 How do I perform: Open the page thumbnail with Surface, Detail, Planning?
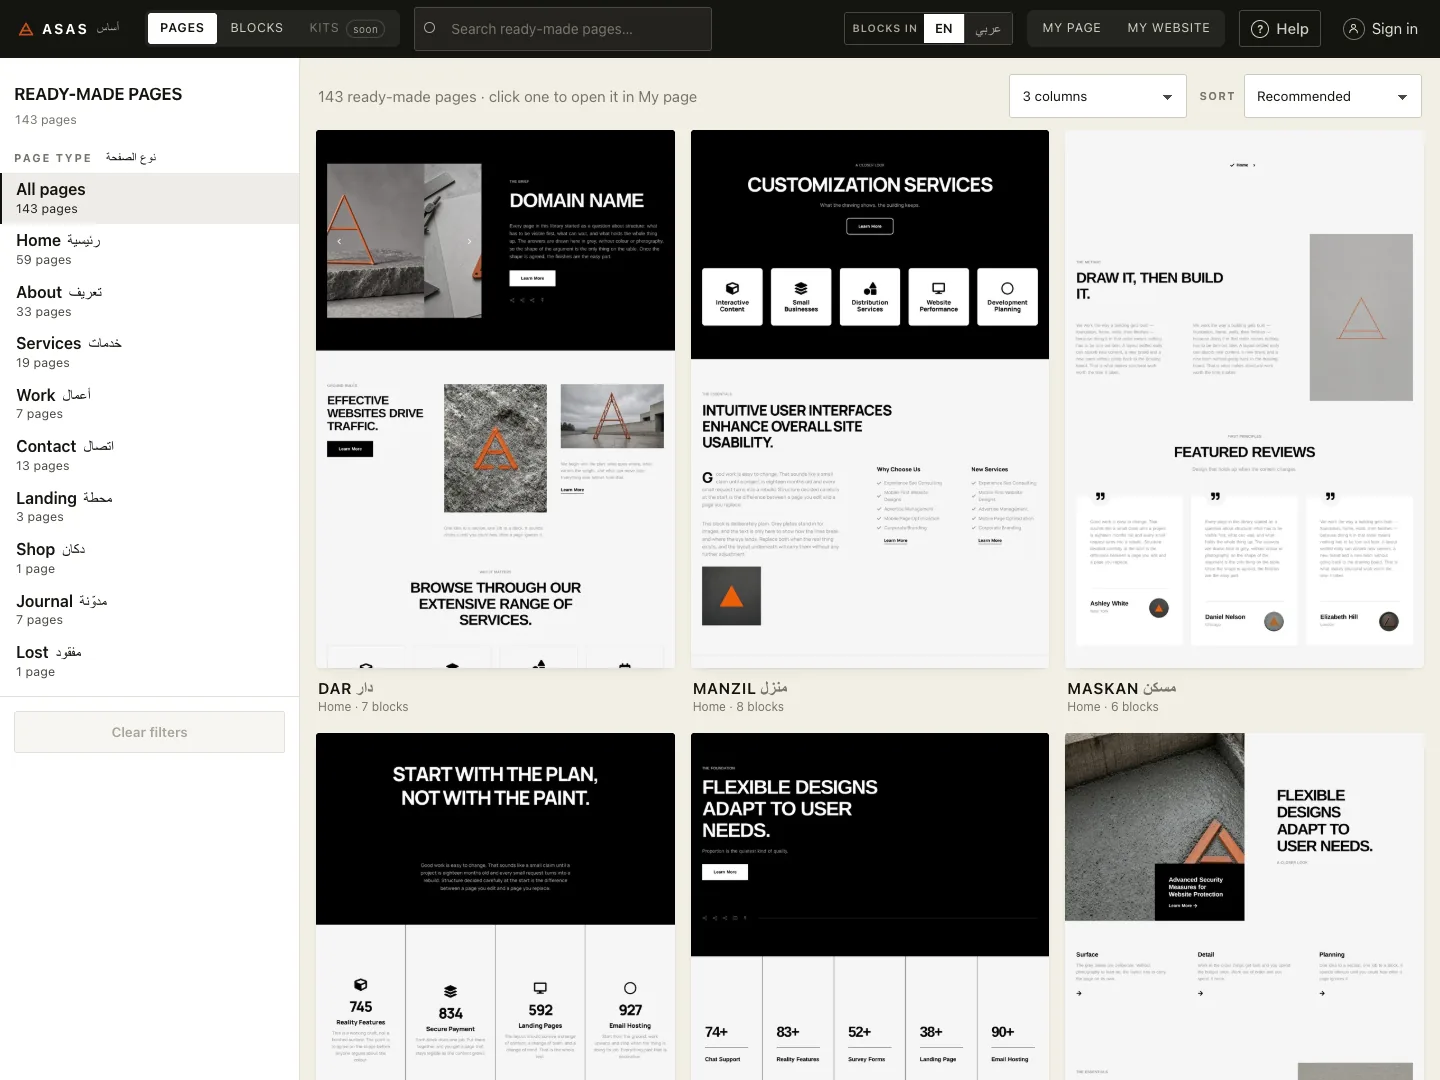pyautogui.click(x=1244, y=906)
